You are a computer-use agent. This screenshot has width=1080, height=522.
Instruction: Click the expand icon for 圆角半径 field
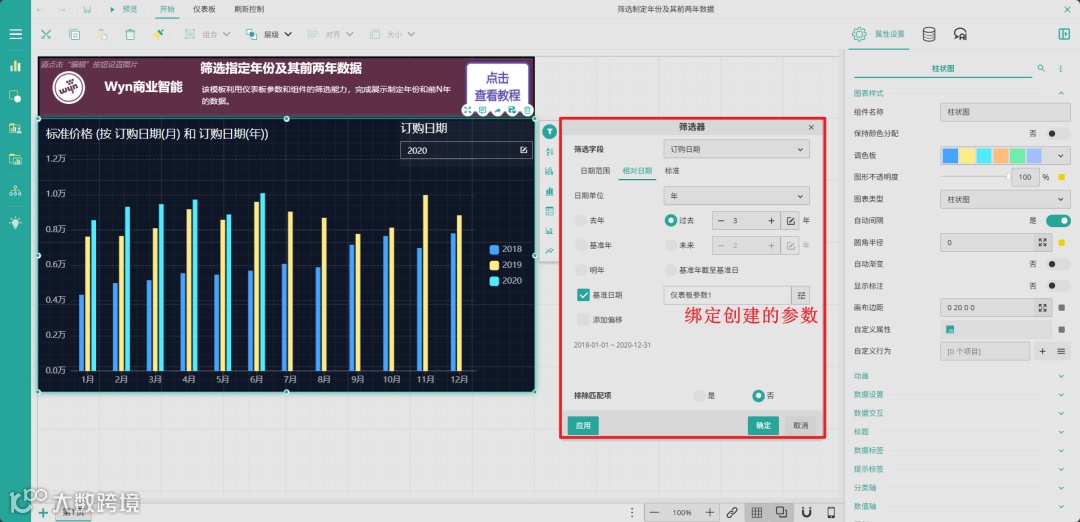1043,242
